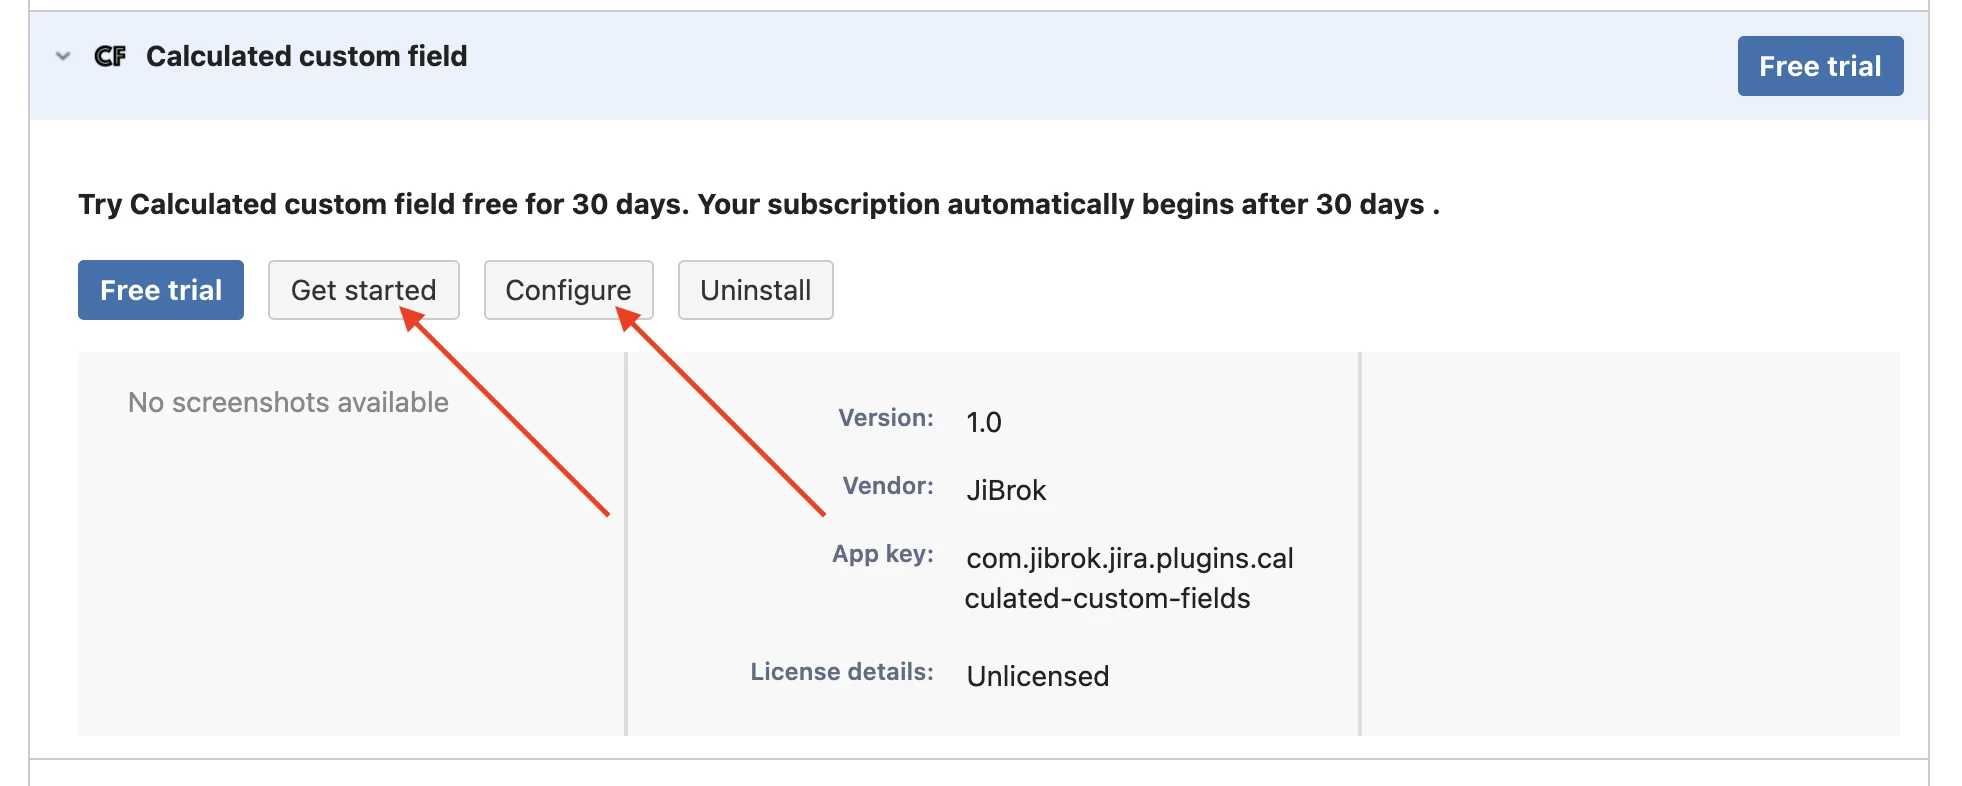Uninstall the Calculated custom field app
The width and height of the screenshot is (1962, 786).
tap(756, 290)
